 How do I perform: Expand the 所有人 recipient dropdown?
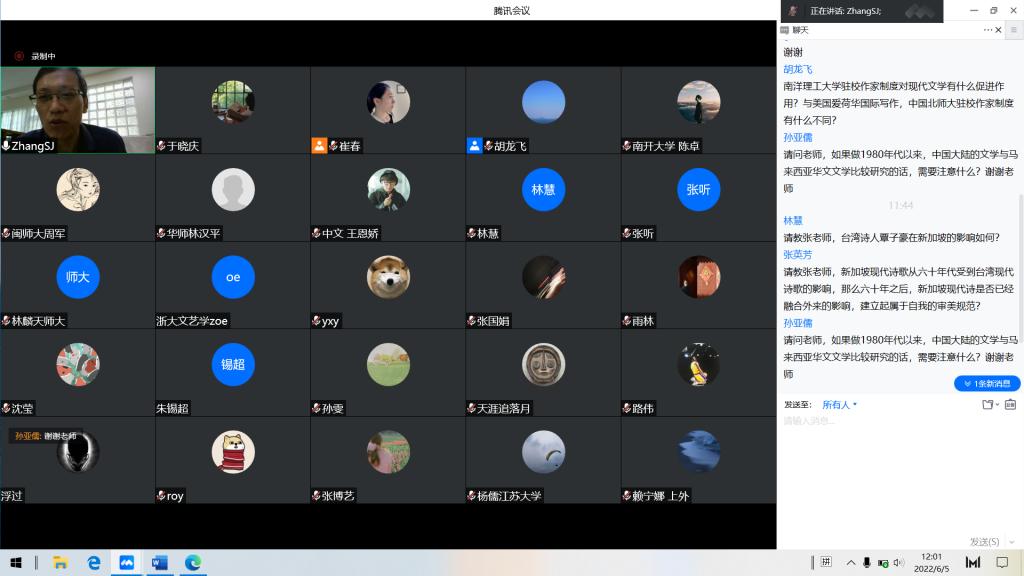[x=839, y=405]
